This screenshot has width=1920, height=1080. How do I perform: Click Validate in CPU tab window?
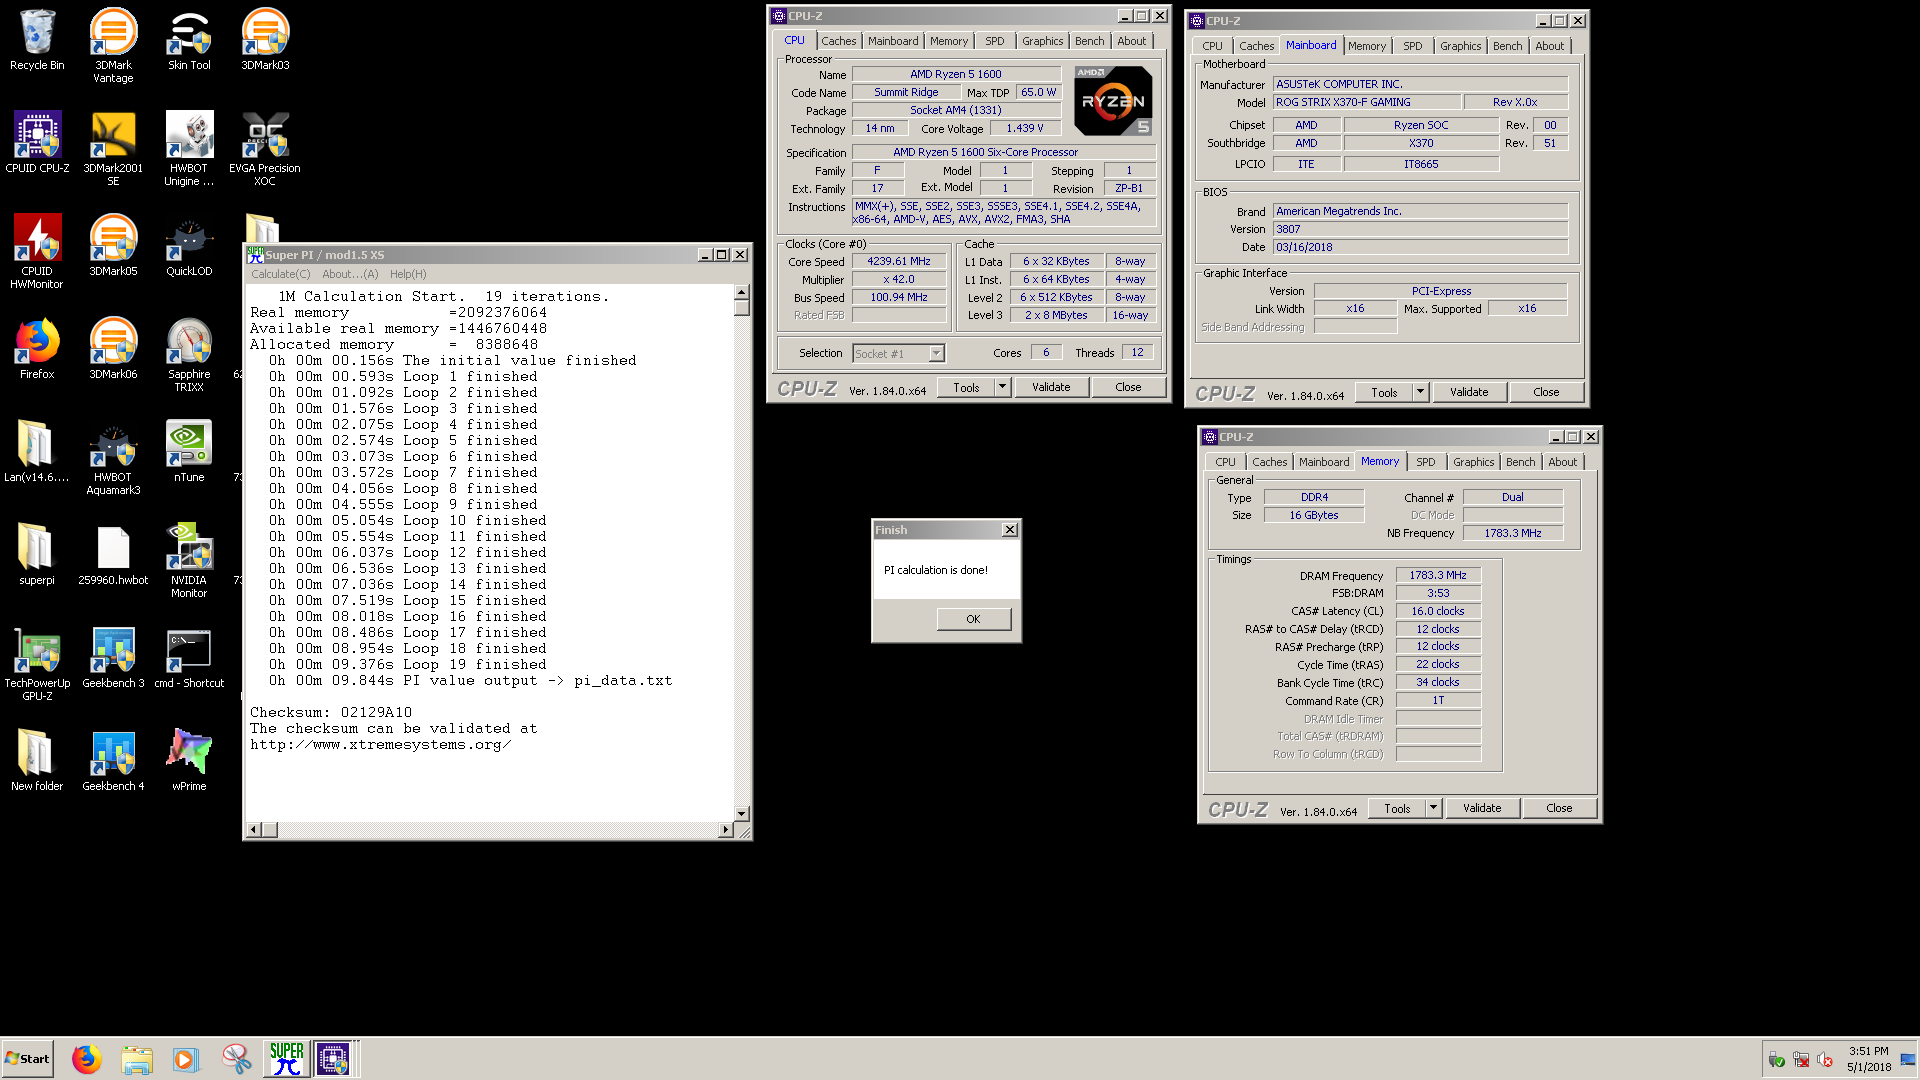tap(1051, 387)
